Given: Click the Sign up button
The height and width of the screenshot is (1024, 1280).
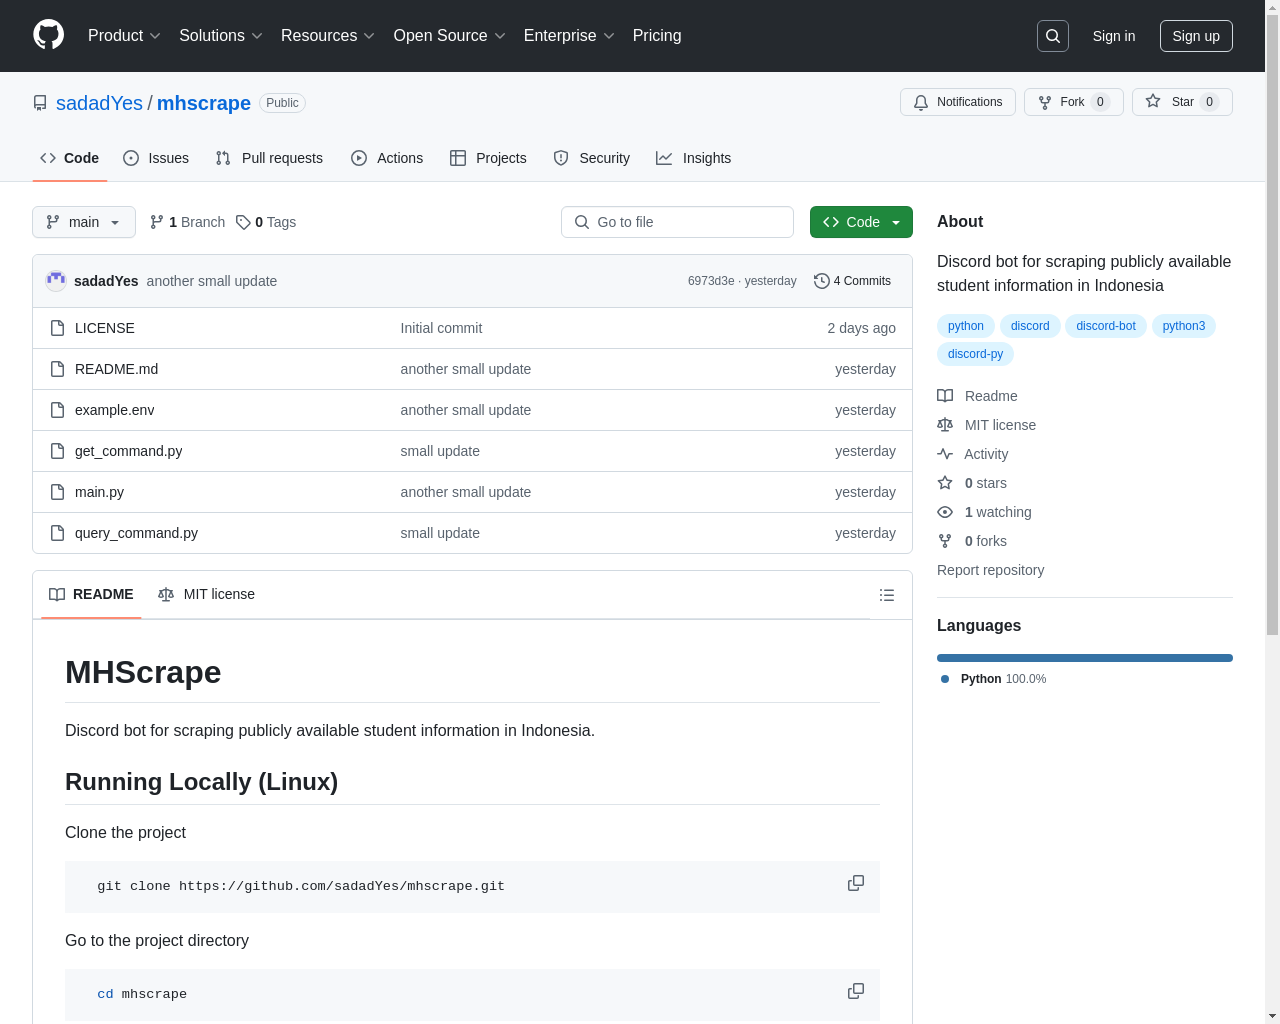Looking at the screenshot, I should pyautogui.click(x=1196, y=36).
